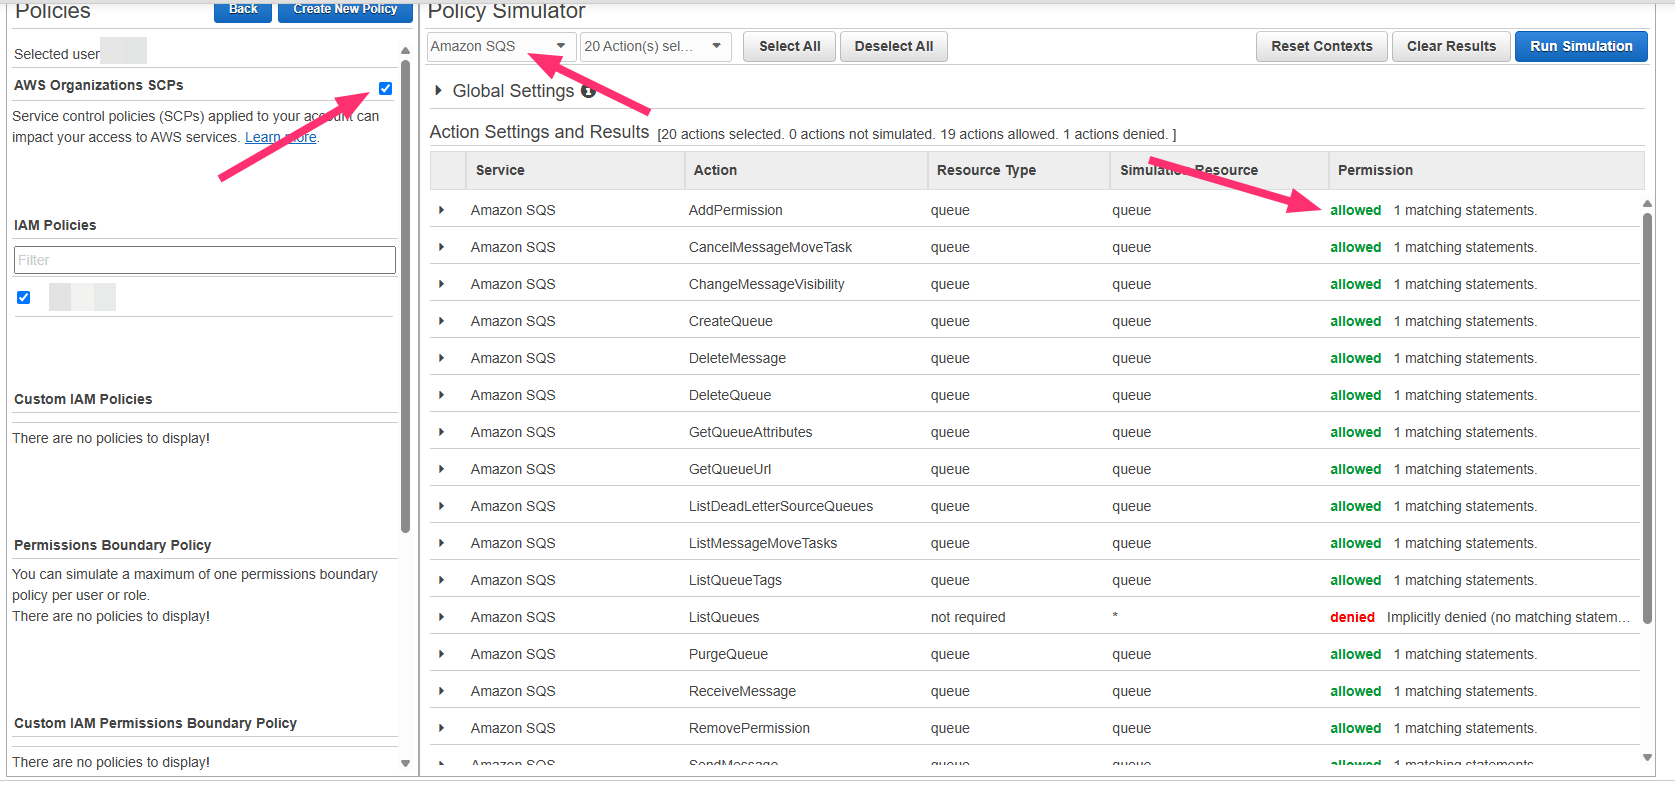Click the left policies panel scroll-up arrow
The height and width of the screenshot is (787, 1675).
(x=405, y=50)
